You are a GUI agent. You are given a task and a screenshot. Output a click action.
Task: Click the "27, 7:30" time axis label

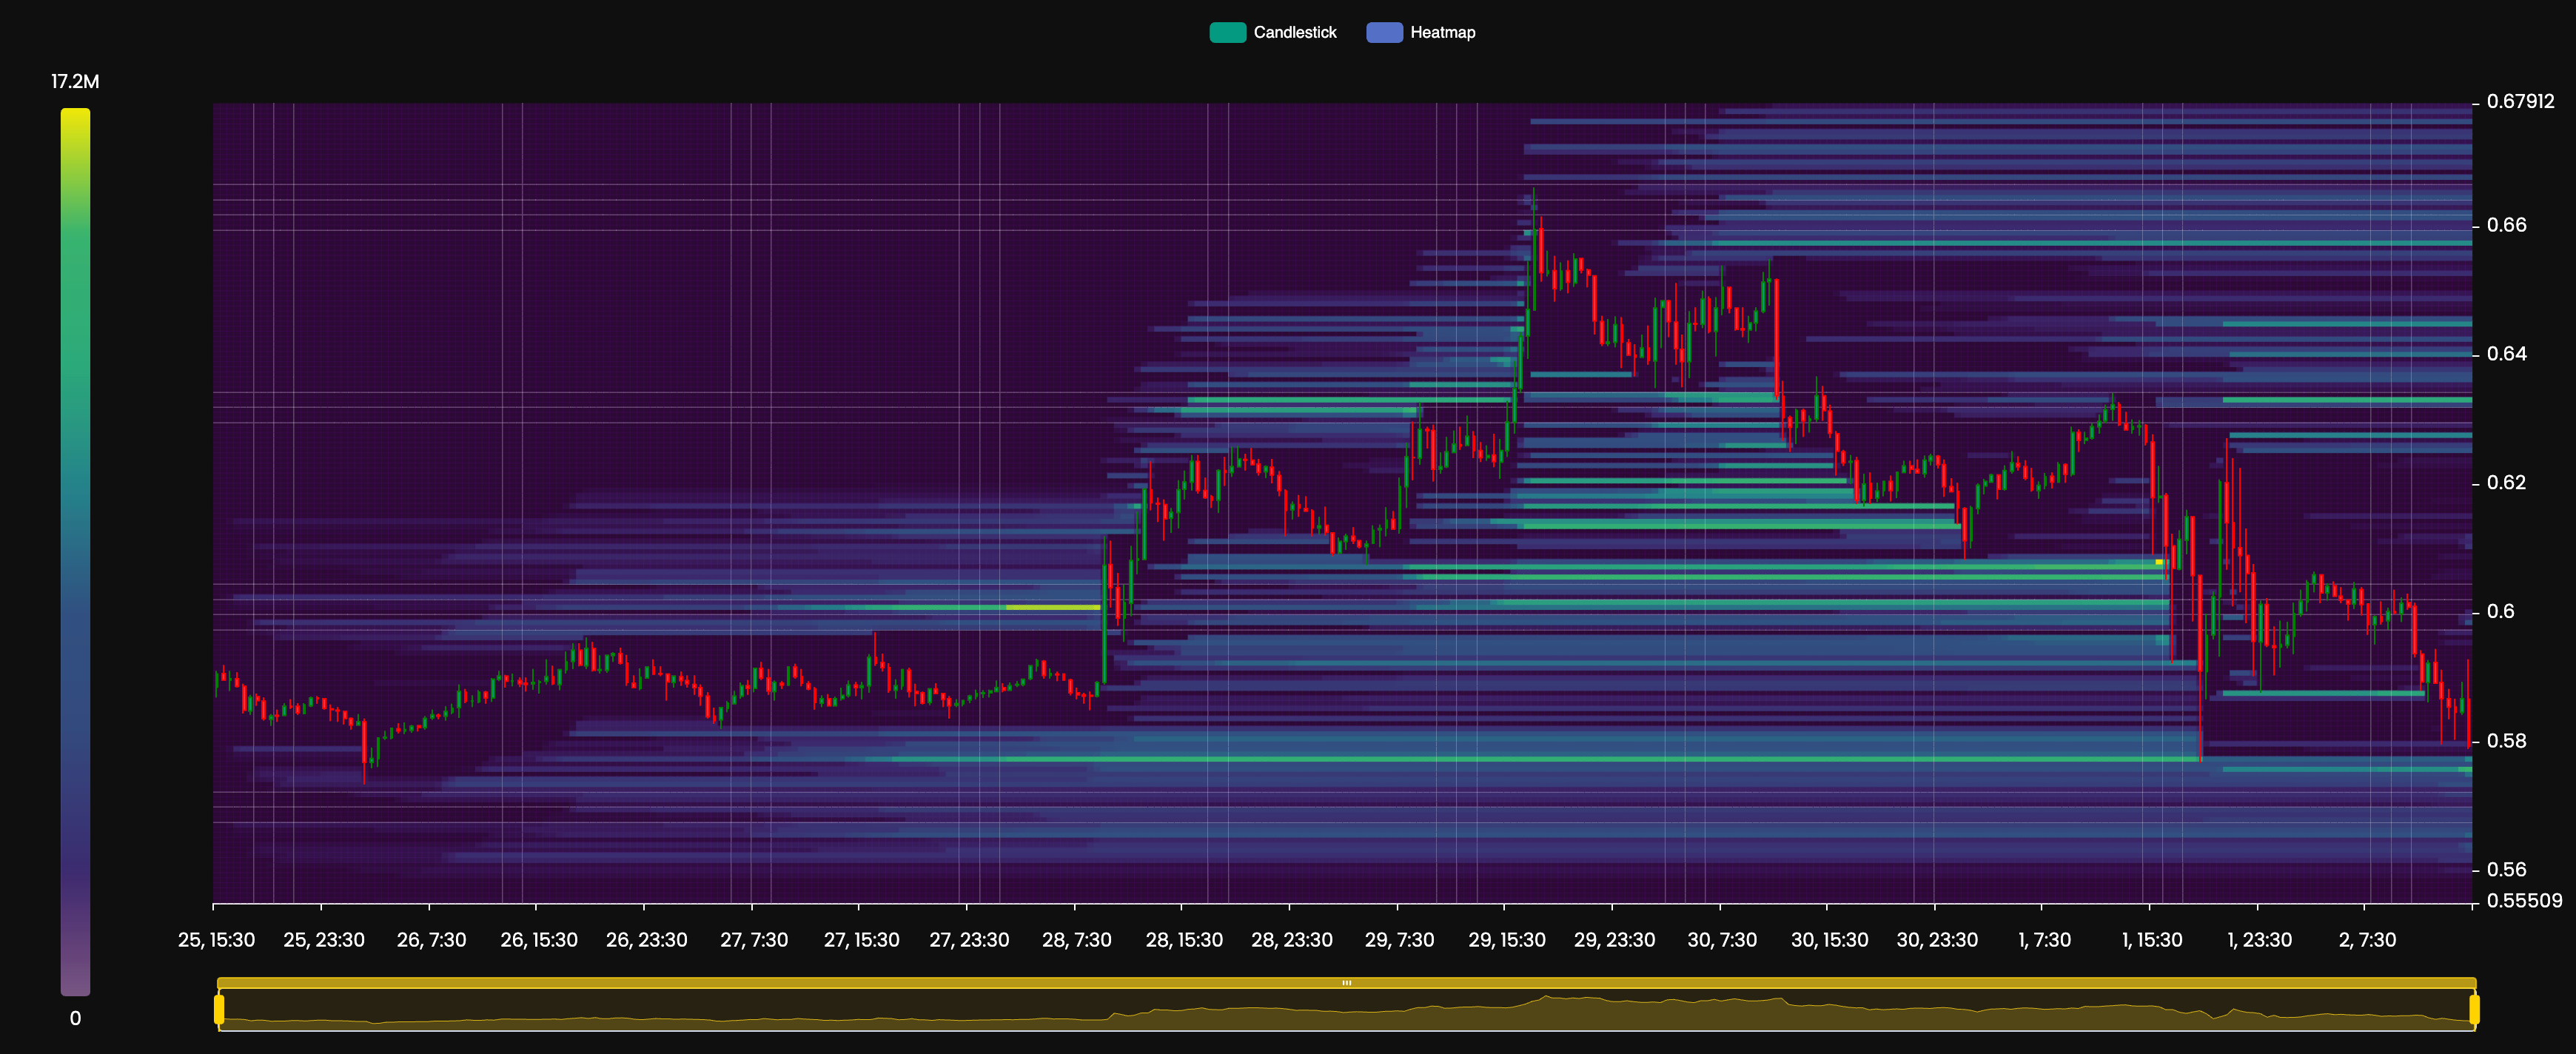click(754, 940)
